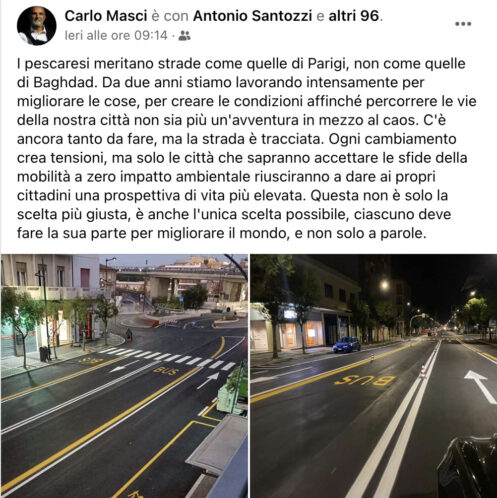Open Carlo Masci's profile from the name link
Screen dimensions: 497x498
tap(106, 16)
